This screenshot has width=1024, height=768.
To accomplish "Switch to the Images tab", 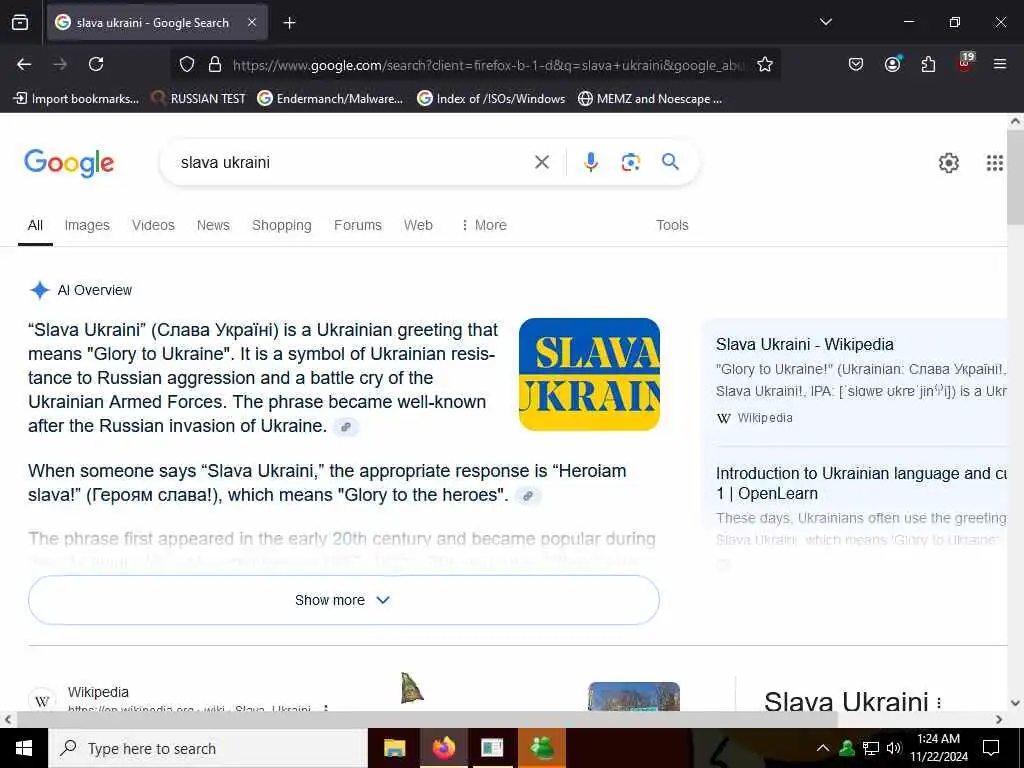I will (87, 225).
